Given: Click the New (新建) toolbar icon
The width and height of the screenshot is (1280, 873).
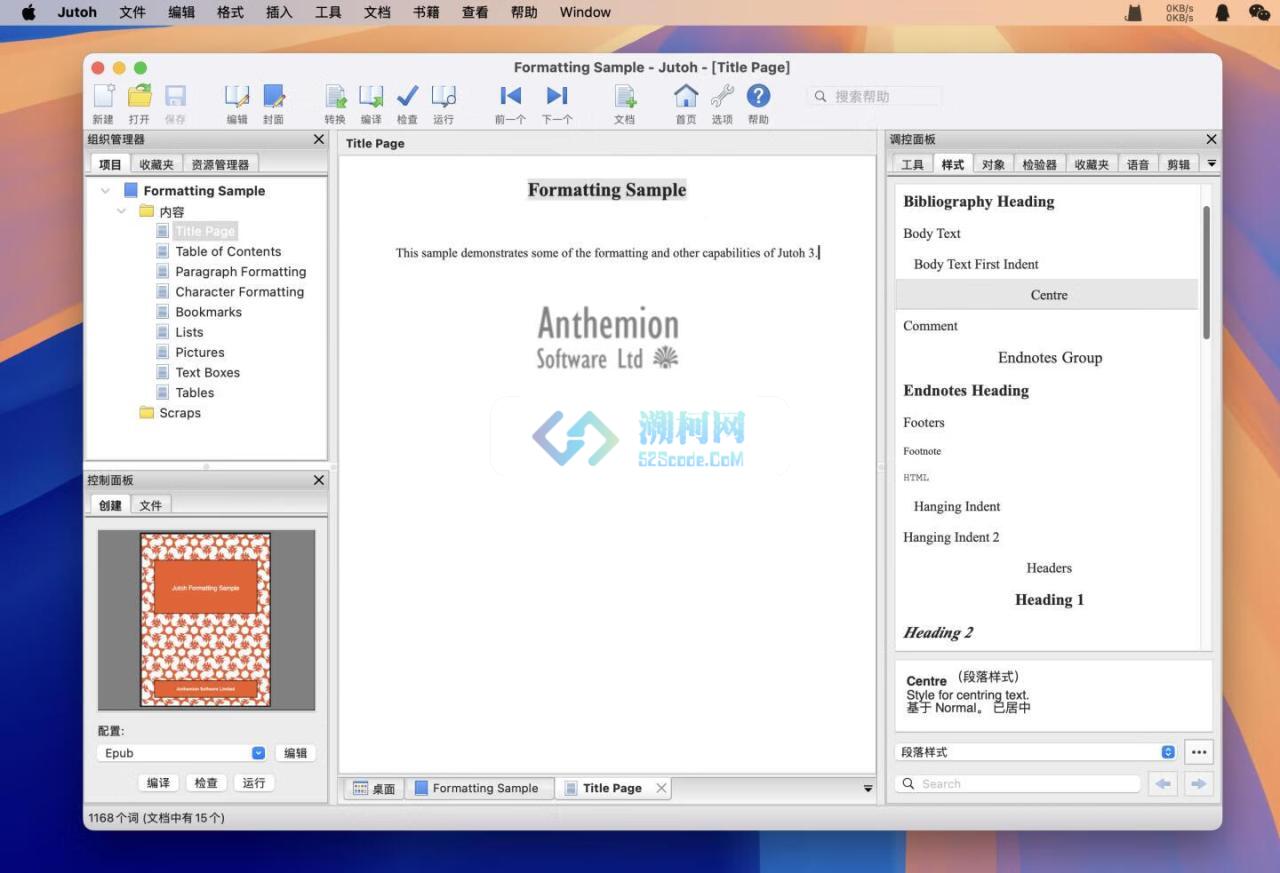Looking at the screenshot, I should (103, 96).
